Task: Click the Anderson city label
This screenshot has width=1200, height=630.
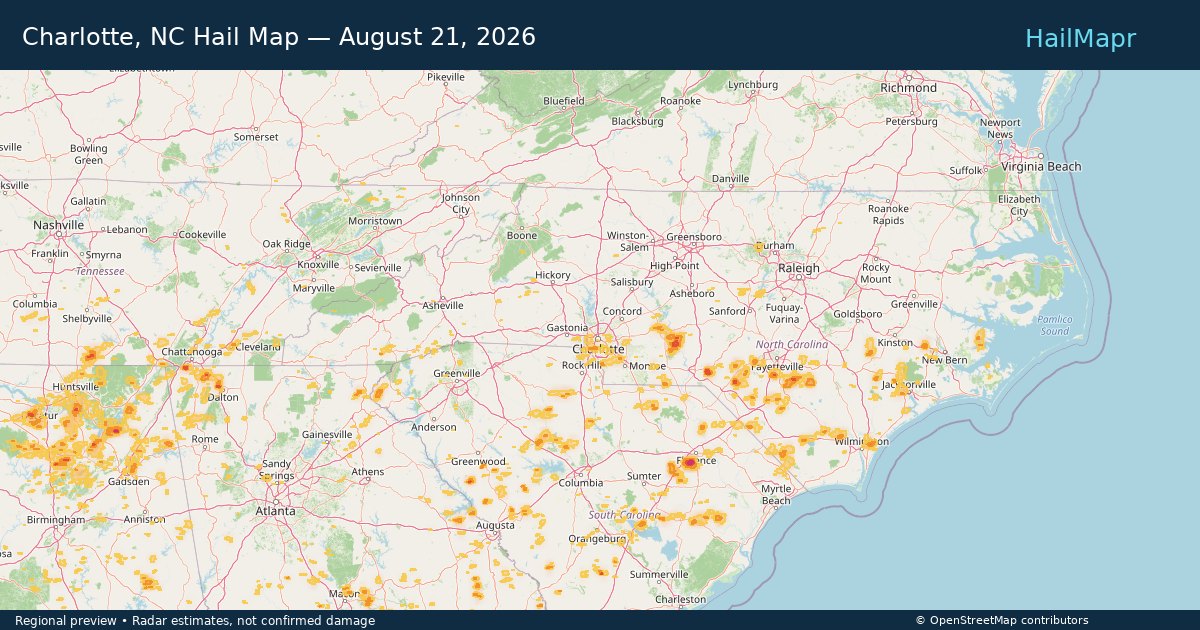Action: click(434, 427)
